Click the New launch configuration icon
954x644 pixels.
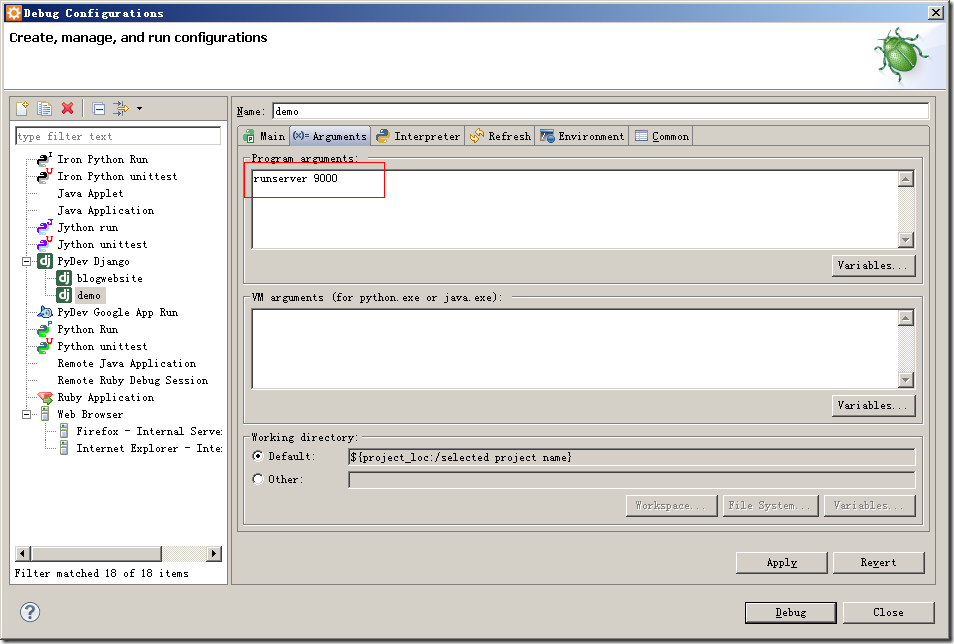22,108
